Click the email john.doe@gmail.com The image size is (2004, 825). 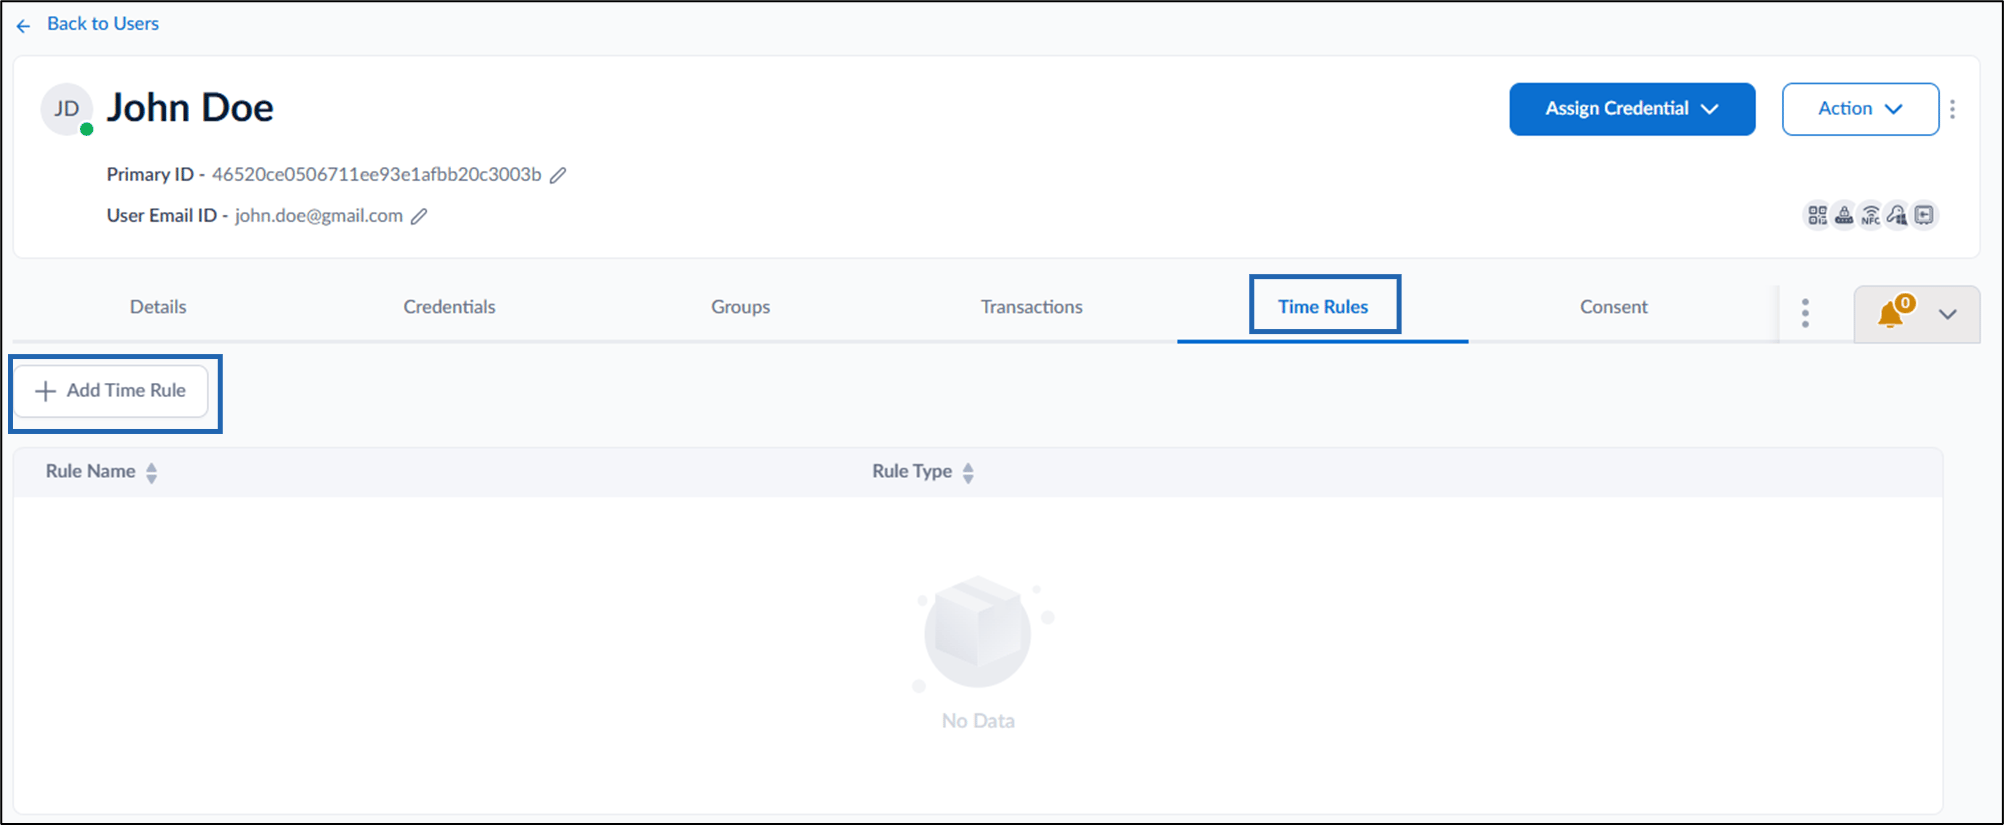pos(319,216)
